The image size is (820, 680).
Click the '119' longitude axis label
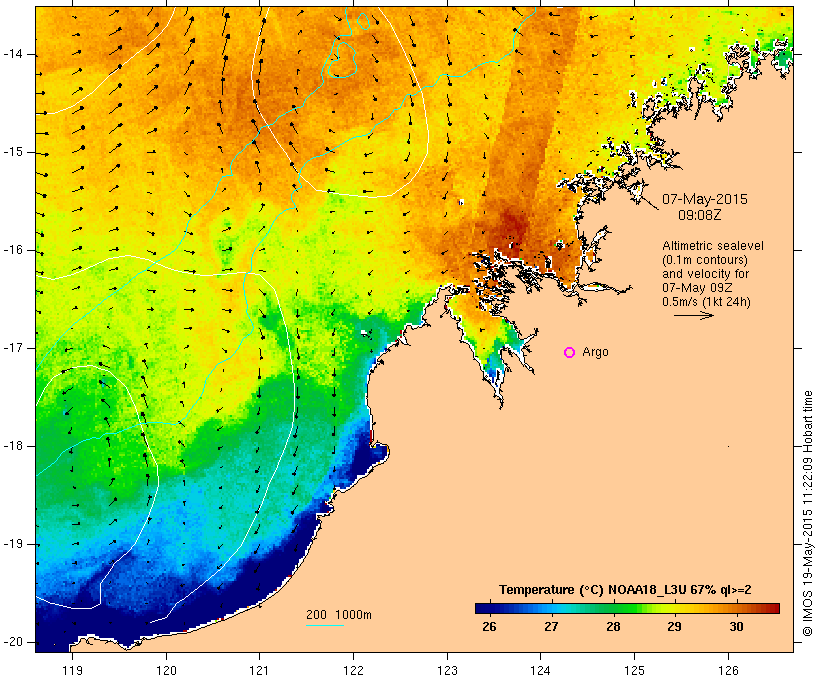tap(72, 670)
